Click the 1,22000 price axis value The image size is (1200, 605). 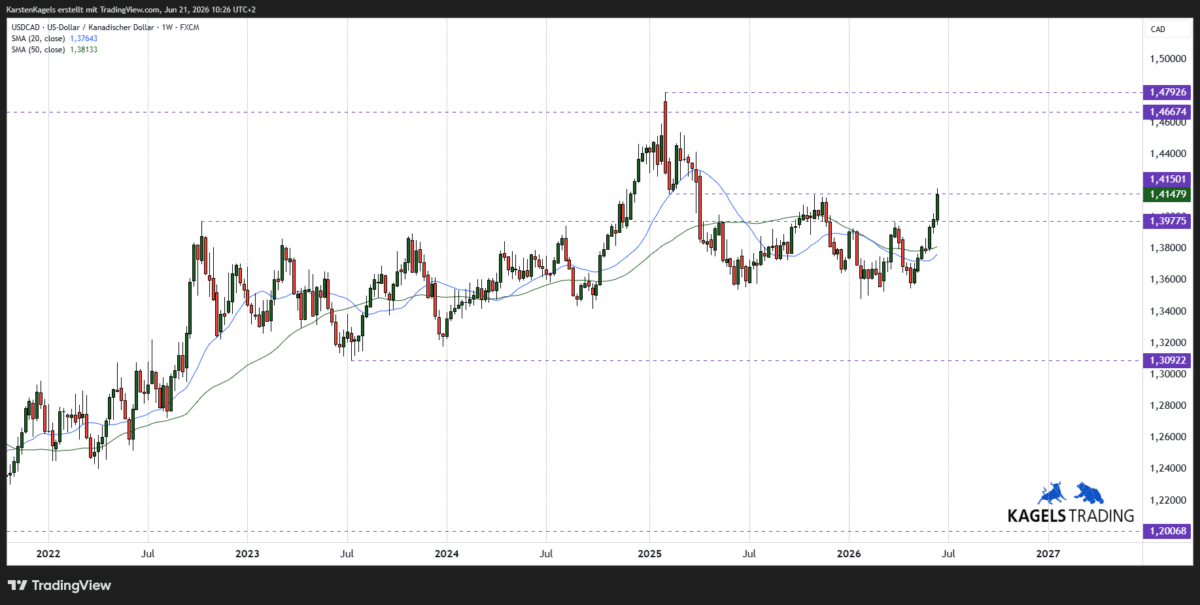tap(1168, 499)
